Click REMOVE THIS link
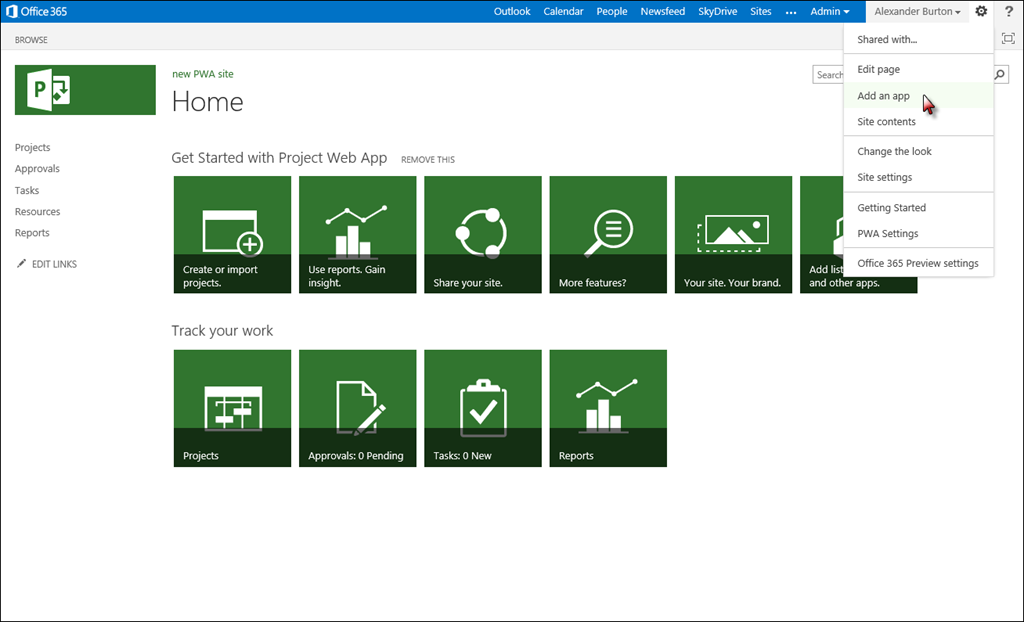The image size is (1024, 622). 428,159
